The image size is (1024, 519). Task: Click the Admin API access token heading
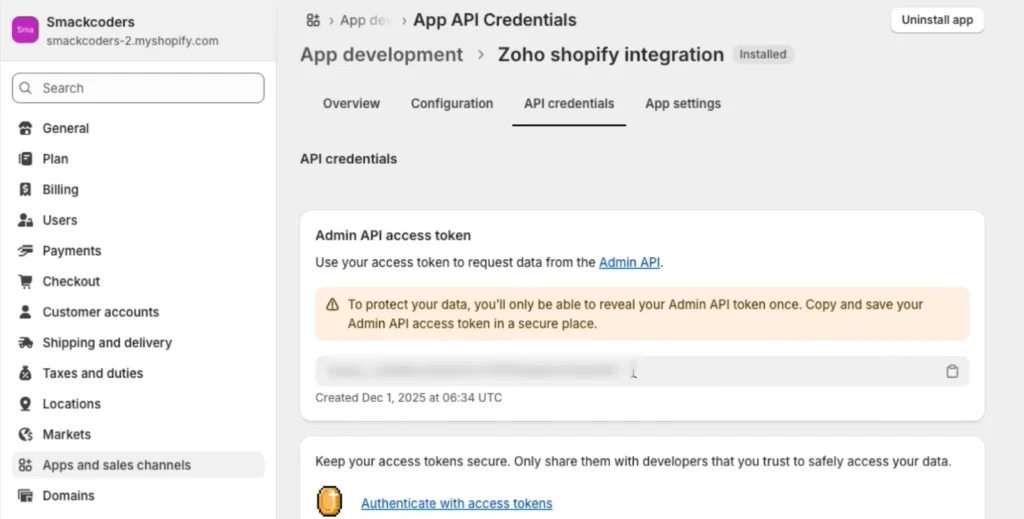point(393,236)
